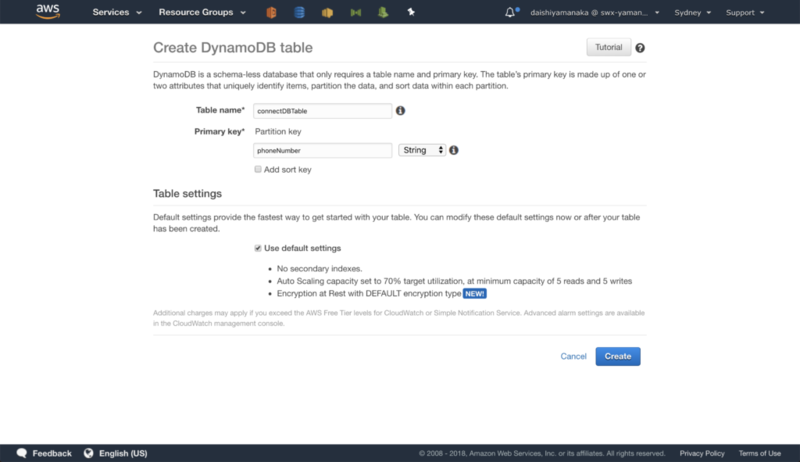Screen dimensions: 800x462
Task: Click the AWS logo home icon
Action: [48, 12]
